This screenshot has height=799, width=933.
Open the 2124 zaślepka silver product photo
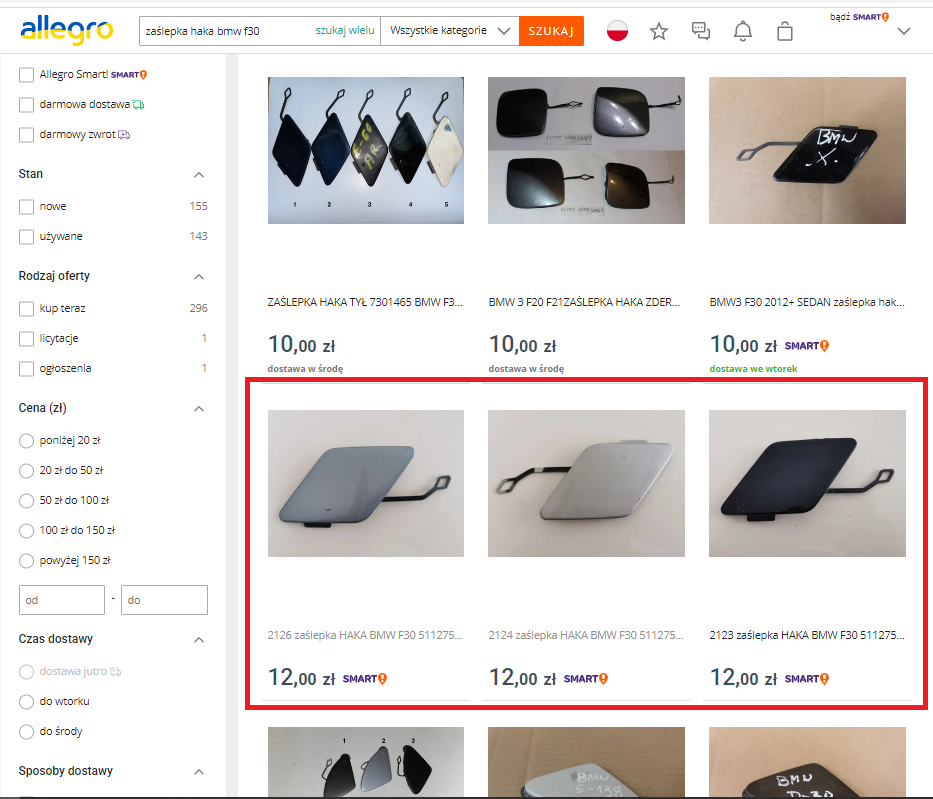pyautogui.click(x=586, y=484)
